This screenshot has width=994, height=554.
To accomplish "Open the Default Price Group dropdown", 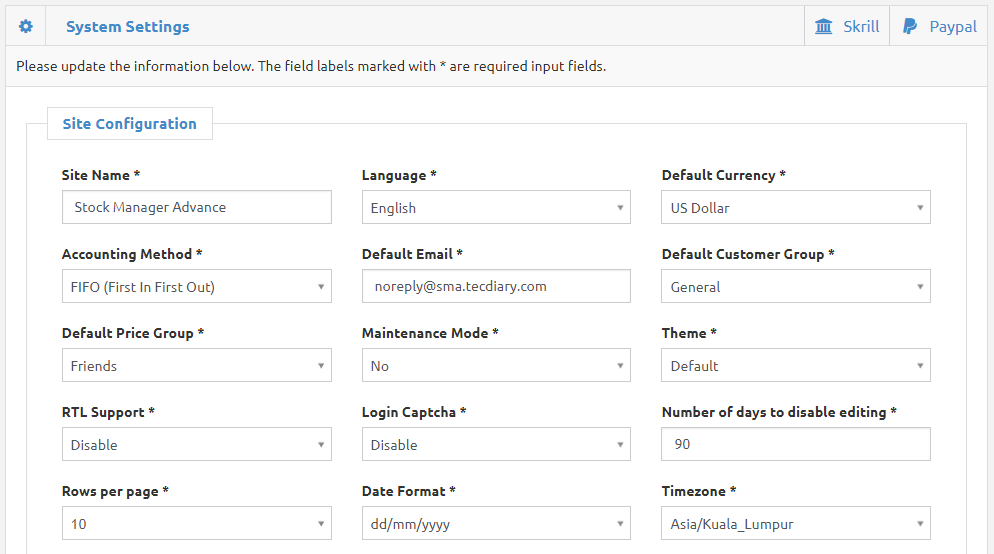I will point(197,365).
